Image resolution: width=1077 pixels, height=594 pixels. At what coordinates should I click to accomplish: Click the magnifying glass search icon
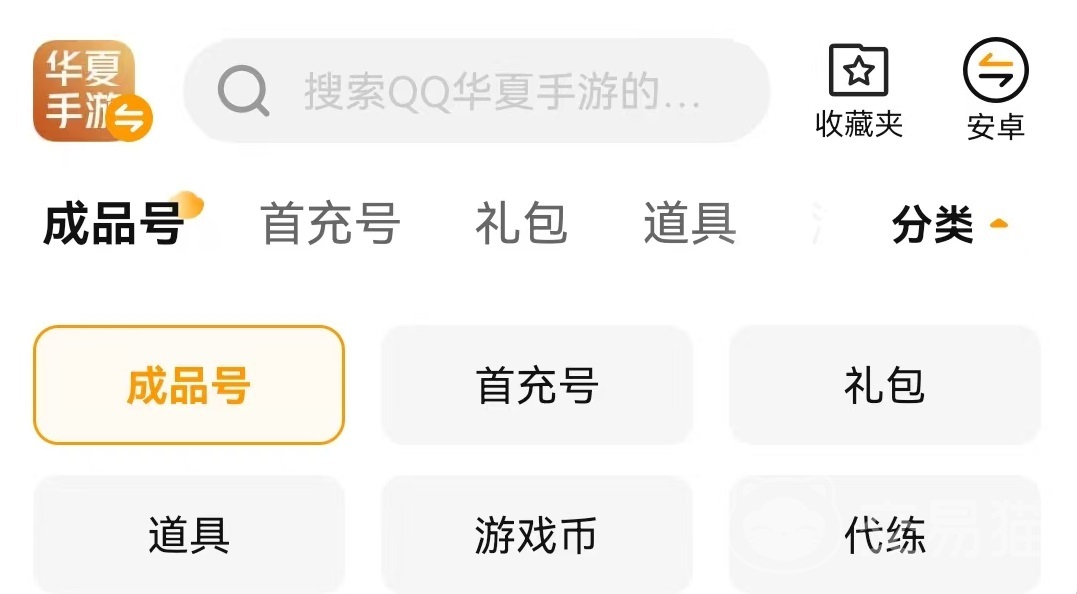coord(242,91)
